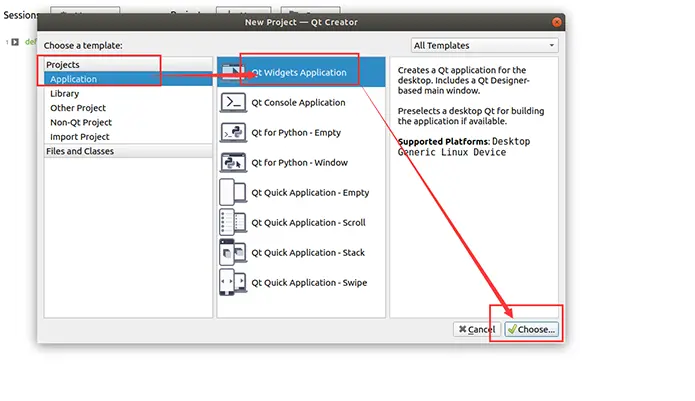Click the Qt Widgets Application icon
This screenshot has width=695, height=401.
click(x=233, y=72)
